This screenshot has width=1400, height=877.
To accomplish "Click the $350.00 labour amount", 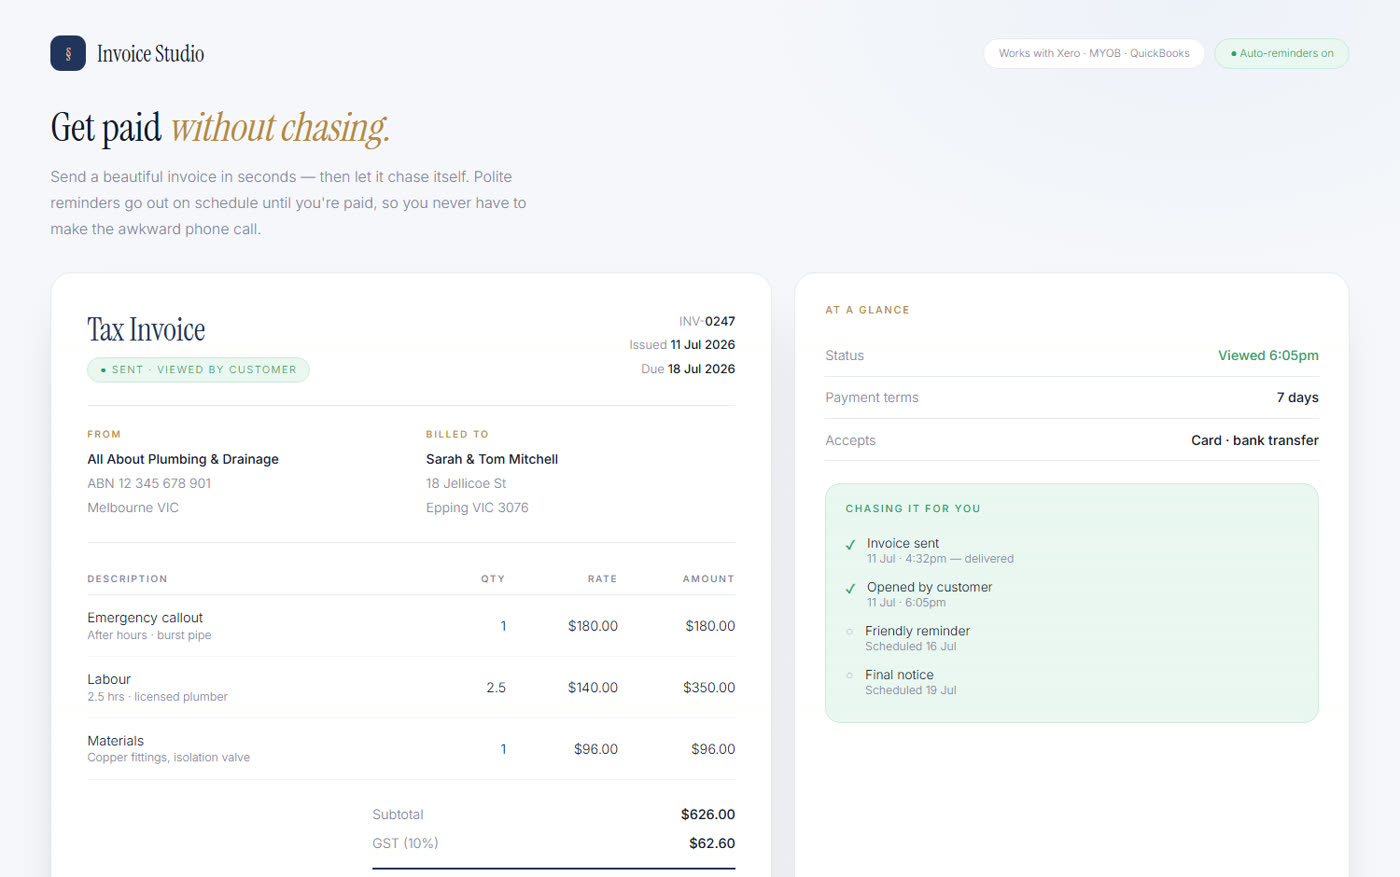I will click(709, 687).
